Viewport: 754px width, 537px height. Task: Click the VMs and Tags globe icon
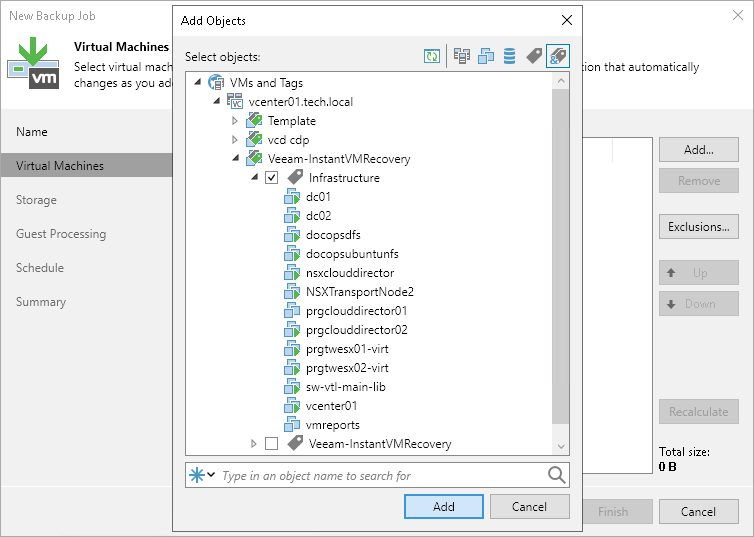(x=215, y=82)
